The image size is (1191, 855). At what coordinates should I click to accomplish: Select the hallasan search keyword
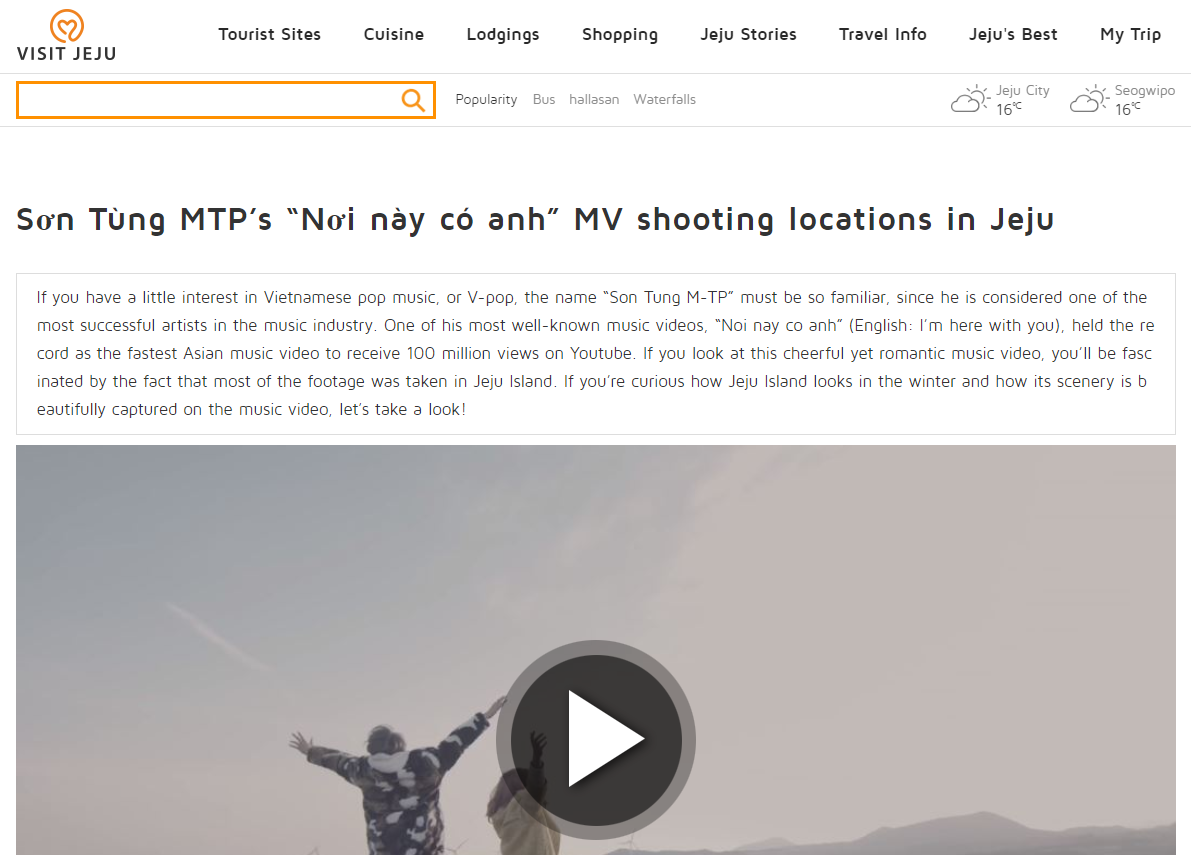click(594, 99)
